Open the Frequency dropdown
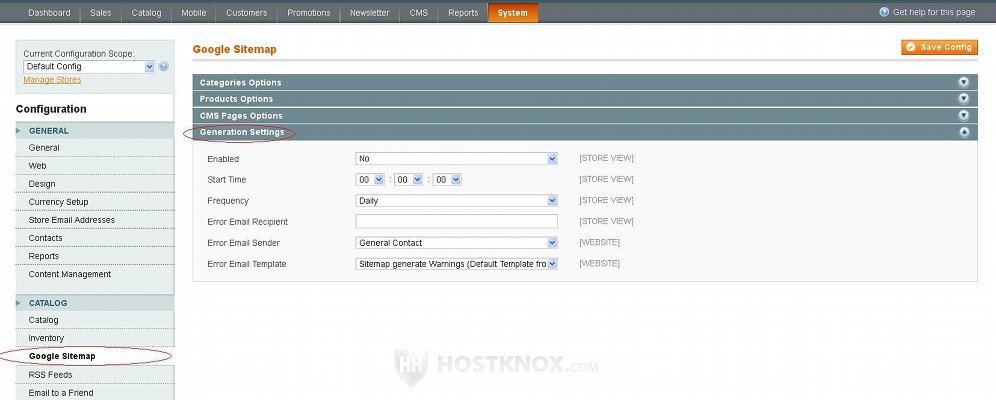Viewport: 996px width, 400px height. click(456, 201)
